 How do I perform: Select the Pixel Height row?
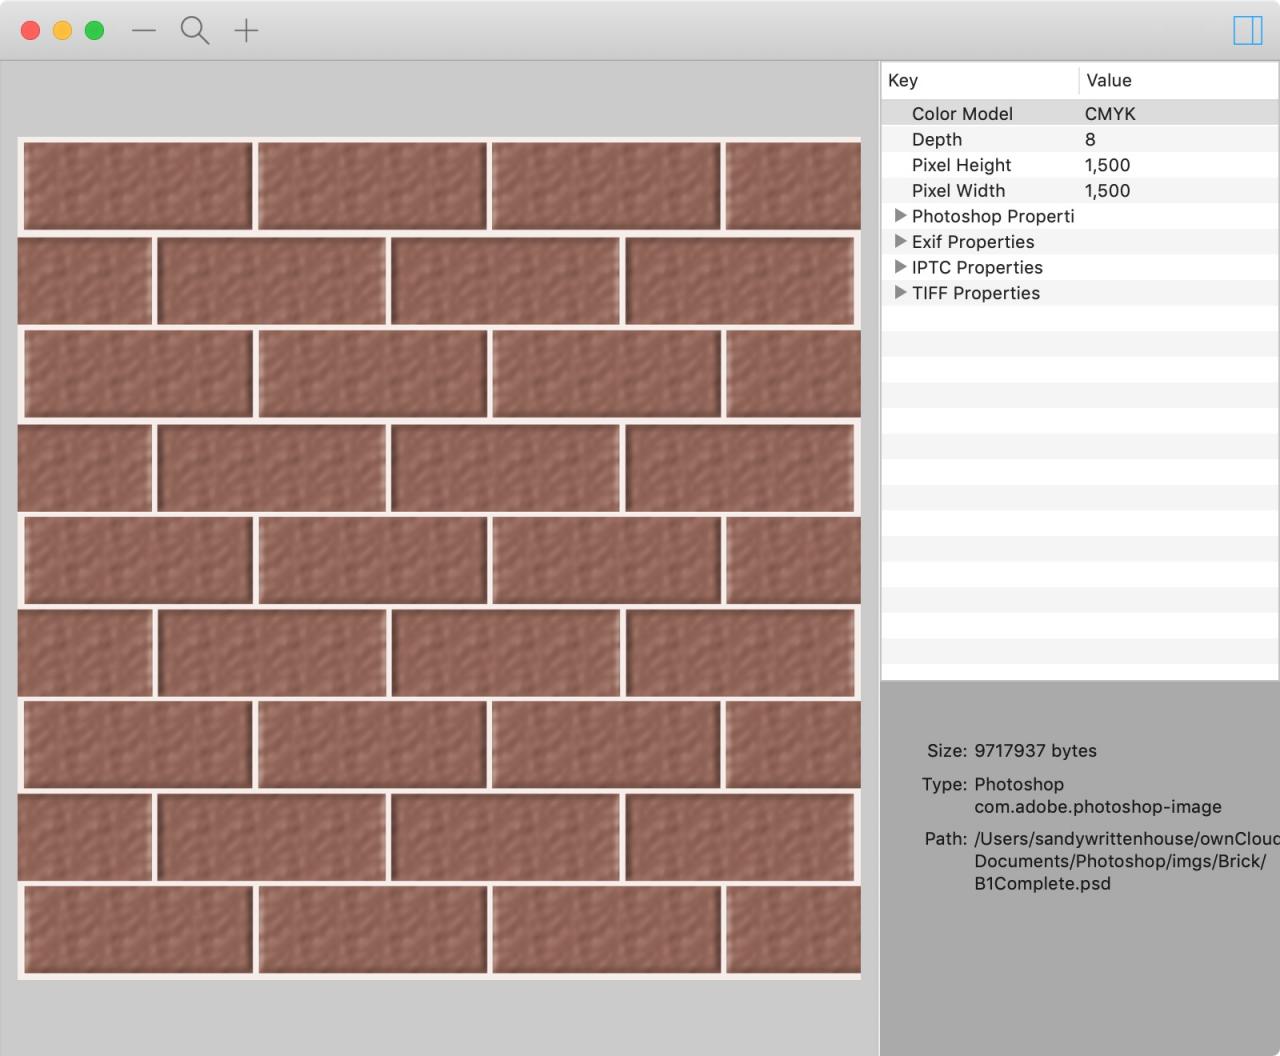[x=1080, y=165]
